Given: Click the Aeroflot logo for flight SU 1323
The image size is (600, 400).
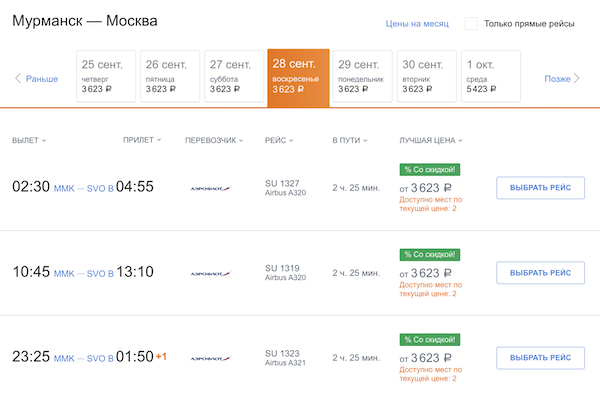Looking at the screenshot, I should coord(210,357).
